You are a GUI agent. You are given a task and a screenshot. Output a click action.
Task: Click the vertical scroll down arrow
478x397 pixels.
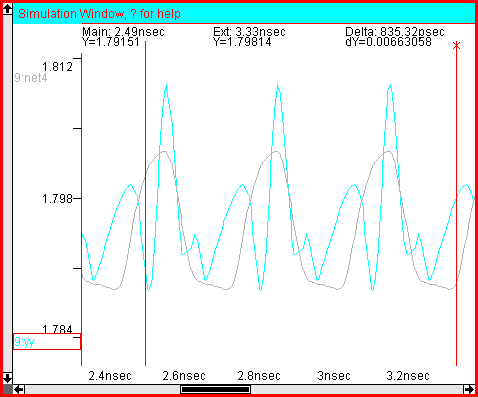point(7,378)
